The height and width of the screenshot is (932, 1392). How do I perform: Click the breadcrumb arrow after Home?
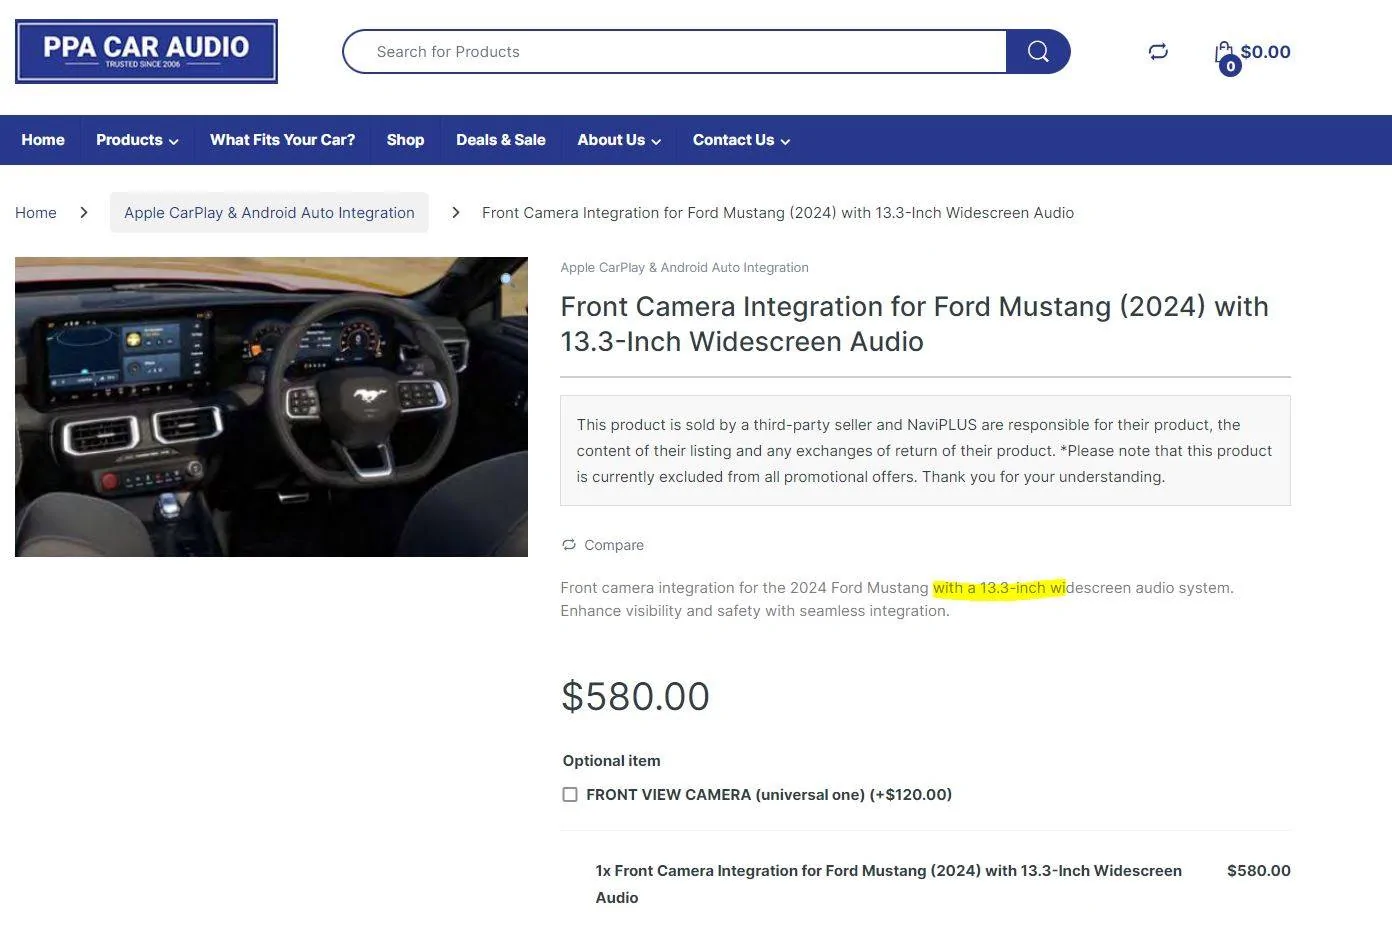coord(84,213)
